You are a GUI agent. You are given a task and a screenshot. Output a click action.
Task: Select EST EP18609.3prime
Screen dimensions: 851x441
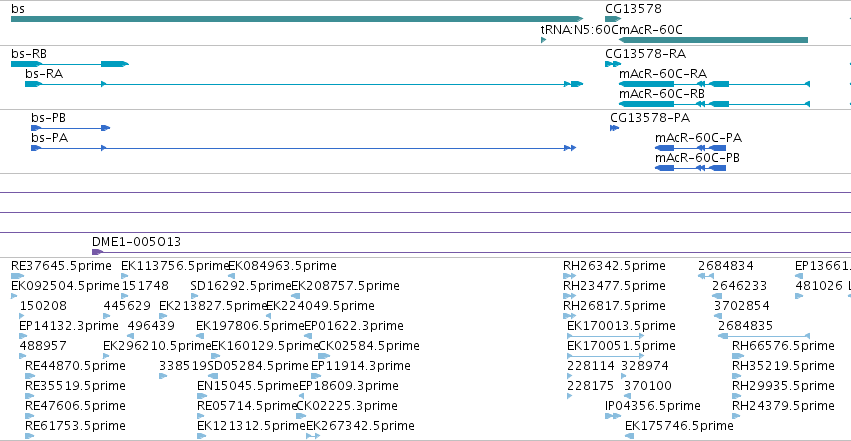pos(348,386)
